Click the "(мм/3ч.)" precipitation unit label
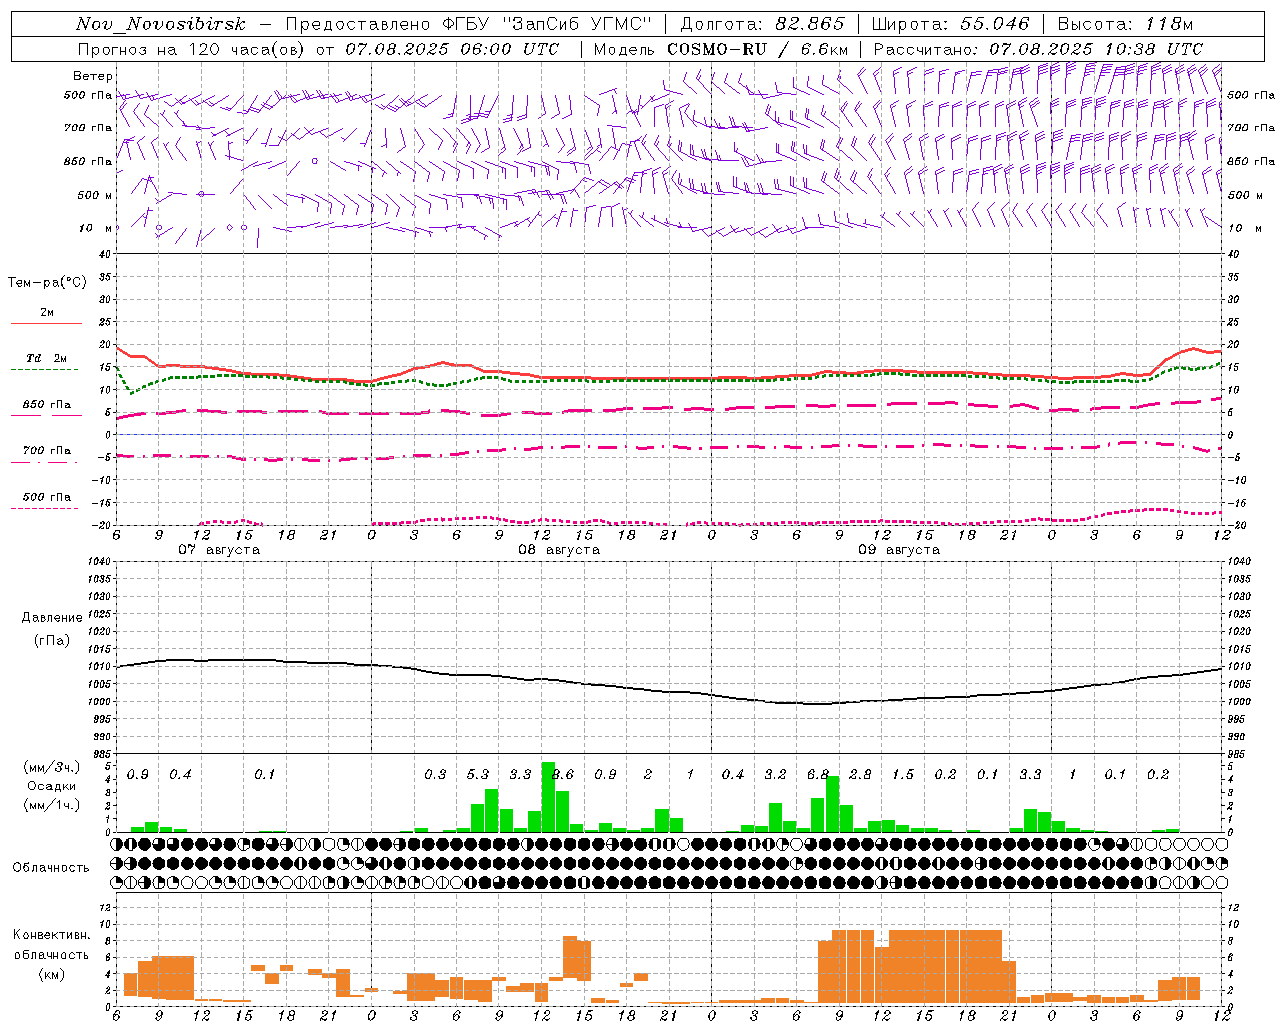1280x1024 pixels. coord(52,767)
